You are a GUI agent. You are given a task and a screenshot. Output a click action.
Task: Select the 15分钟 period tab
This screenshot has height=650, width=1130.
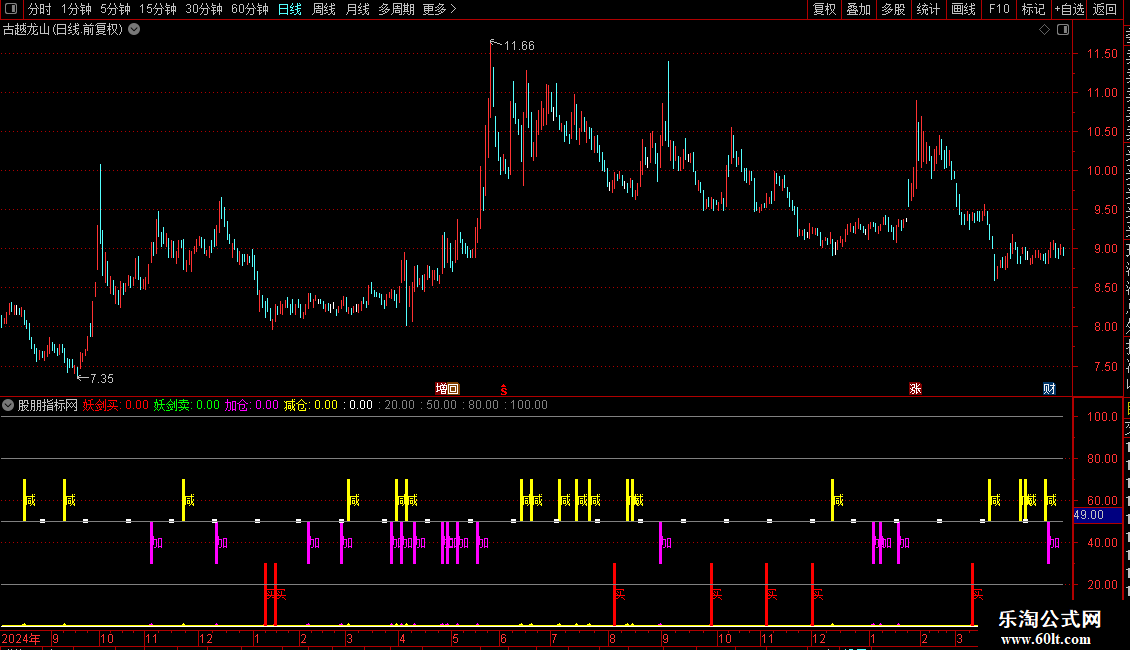click(x=158, y=9)
